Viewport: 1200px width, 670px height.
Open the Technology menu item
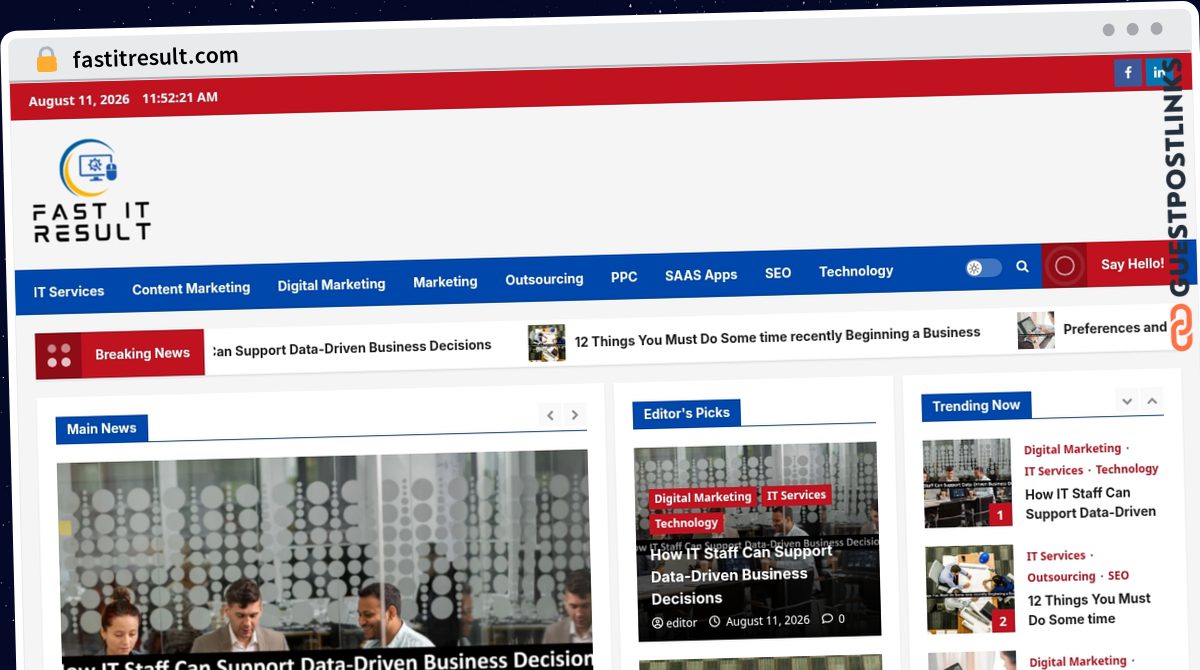tap(856, 271)
